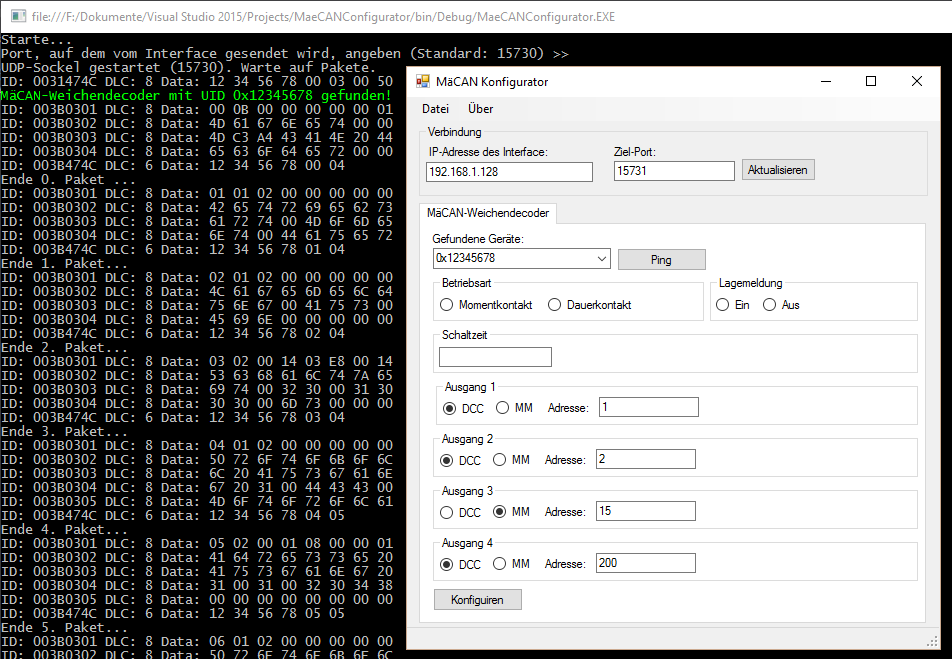
Task: Minimize the MäCAN Konfigurator window
Action: pos(826,81)
